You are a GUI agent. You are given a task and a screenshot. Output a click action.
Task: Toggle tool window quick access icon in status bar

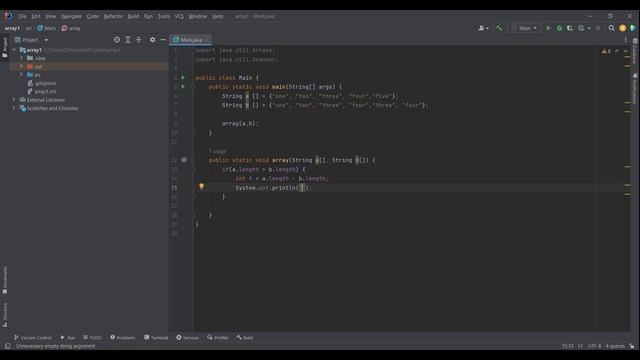(7, 346)
